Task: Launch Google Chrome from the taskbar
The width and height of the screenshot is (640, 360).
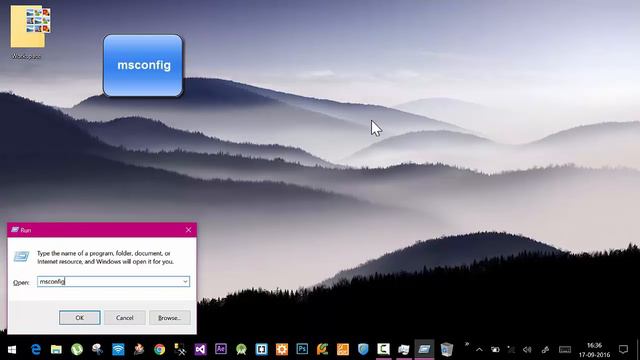Action: 159,349
